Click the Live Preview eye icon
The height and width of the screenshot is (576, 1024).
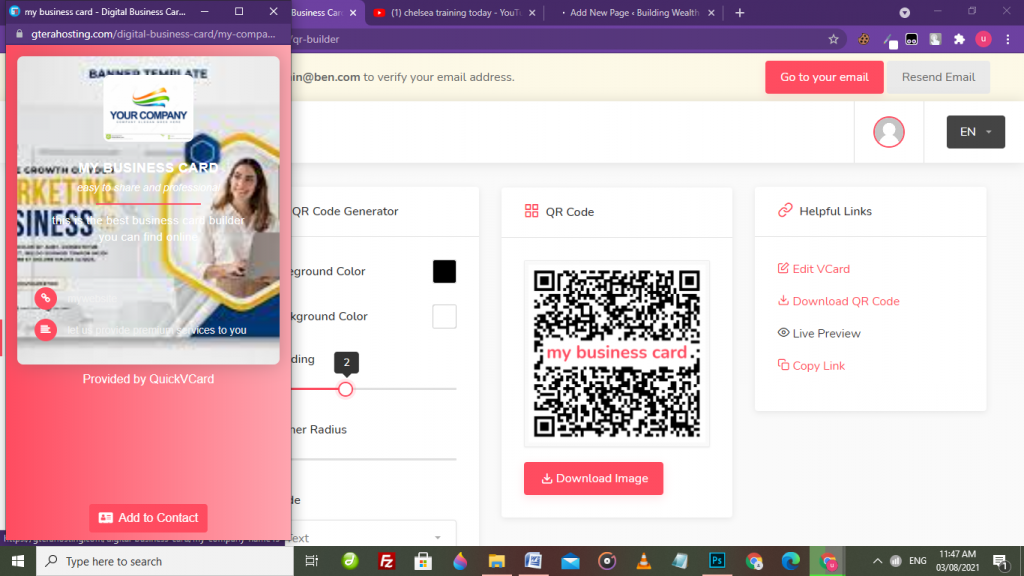coord(783,332)
